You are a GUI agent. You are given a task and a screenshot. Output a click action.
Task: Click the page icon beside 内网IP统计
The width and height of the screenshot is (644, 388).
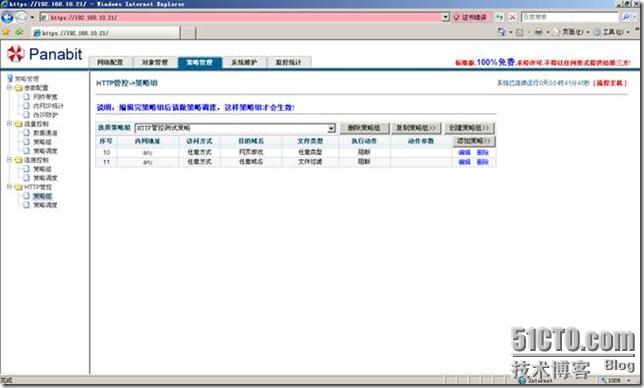coord(27,106)
